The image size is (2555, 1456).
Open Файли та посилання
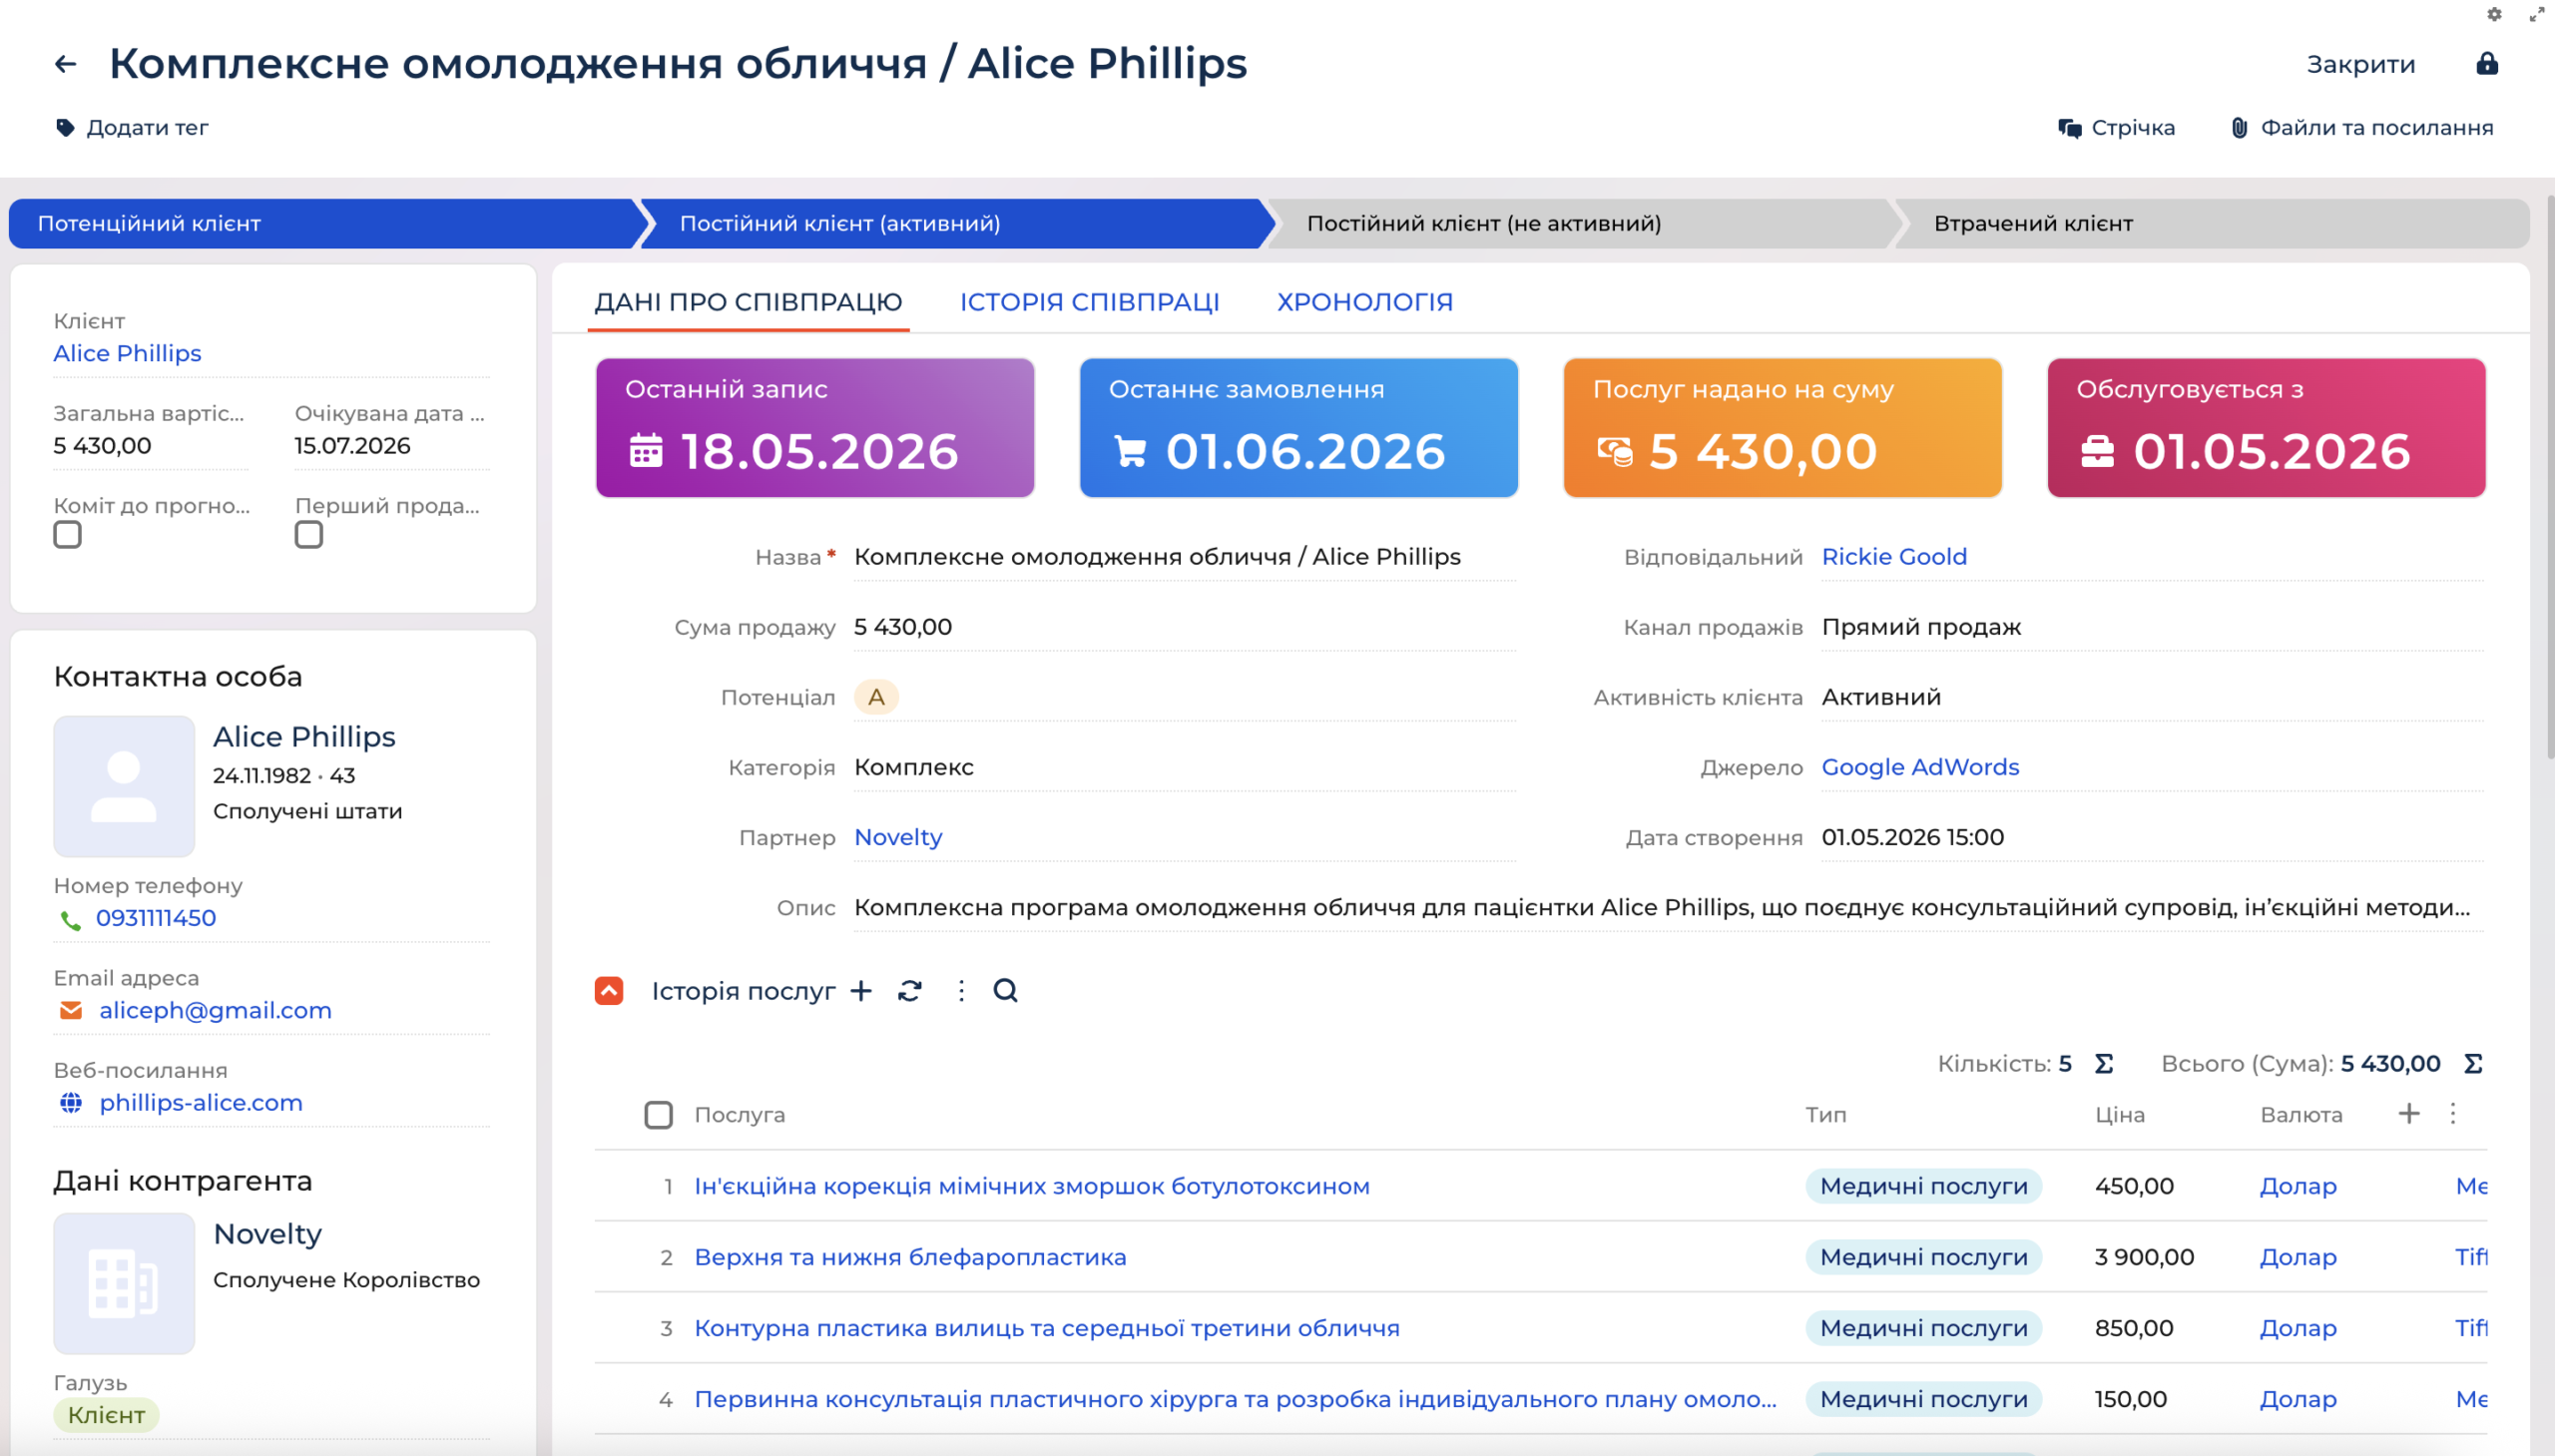pos(2377,128)
